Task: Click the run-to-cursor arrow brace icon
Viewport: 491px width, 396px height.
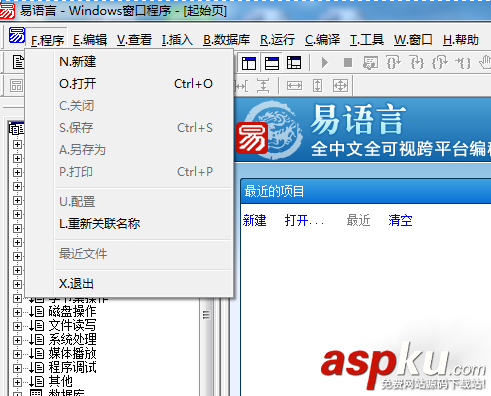Action: [463, 62]
